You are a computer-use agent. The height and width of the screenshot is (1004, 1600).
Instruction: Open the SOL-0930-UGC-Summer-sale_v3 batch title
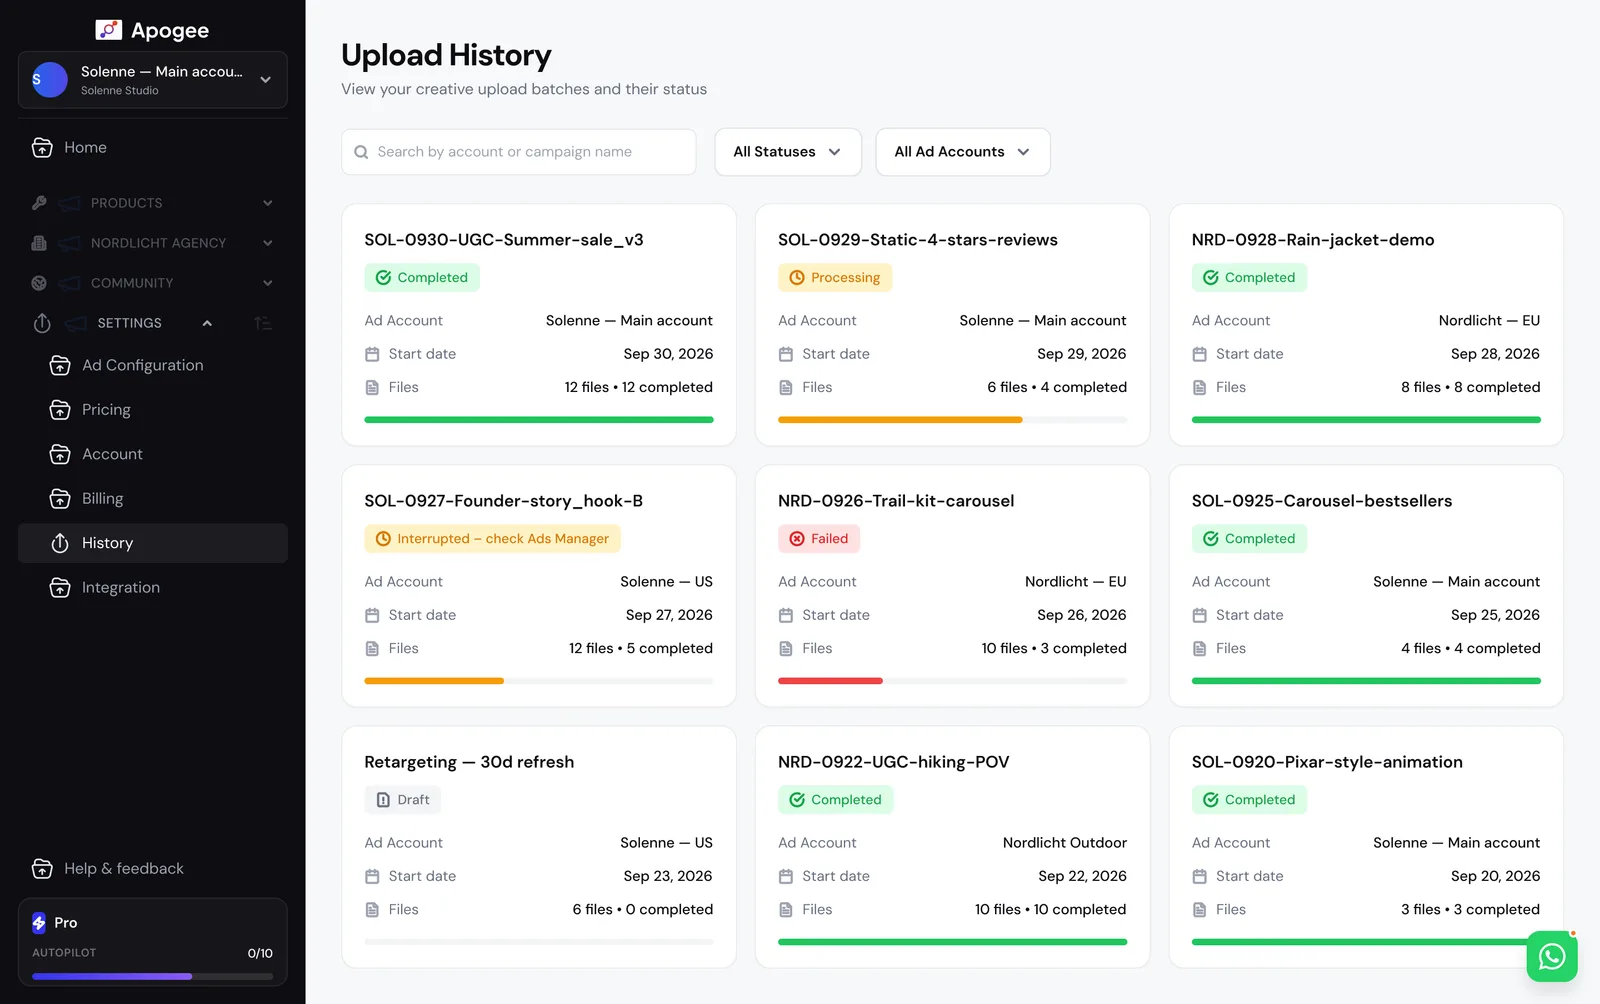504,240
